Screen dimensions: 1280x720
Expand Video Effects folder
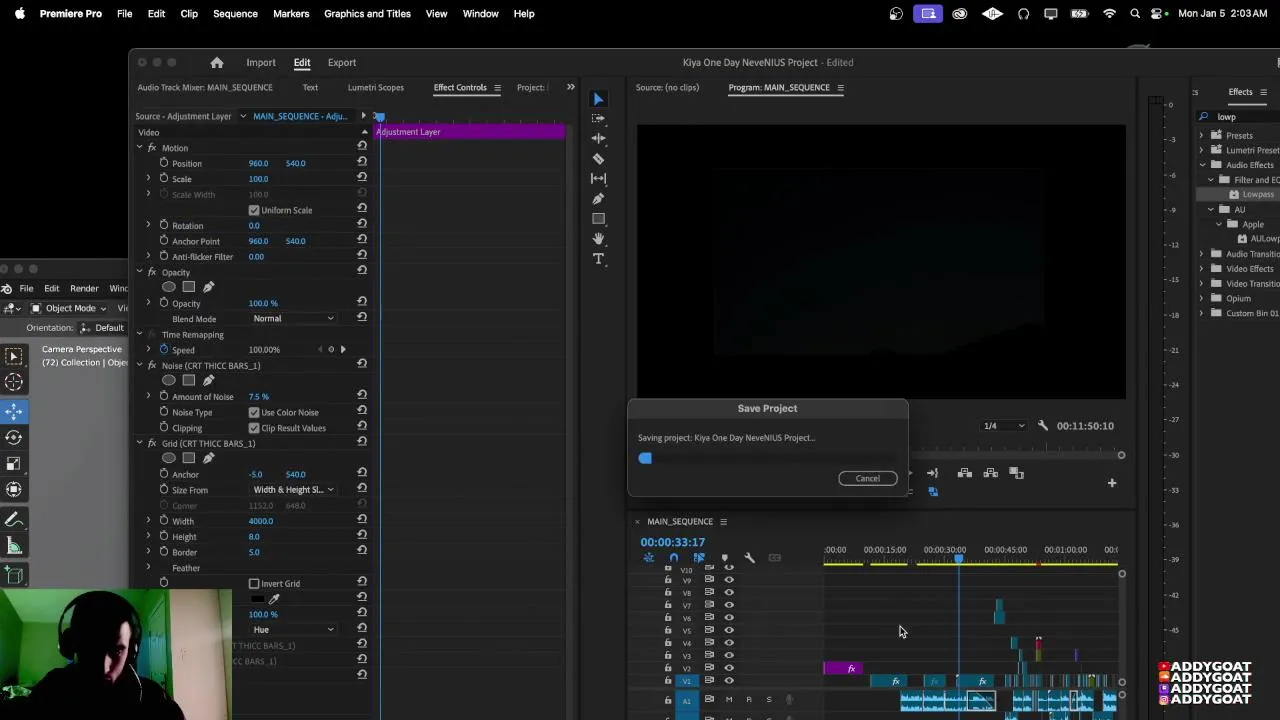click(1202, 269)
